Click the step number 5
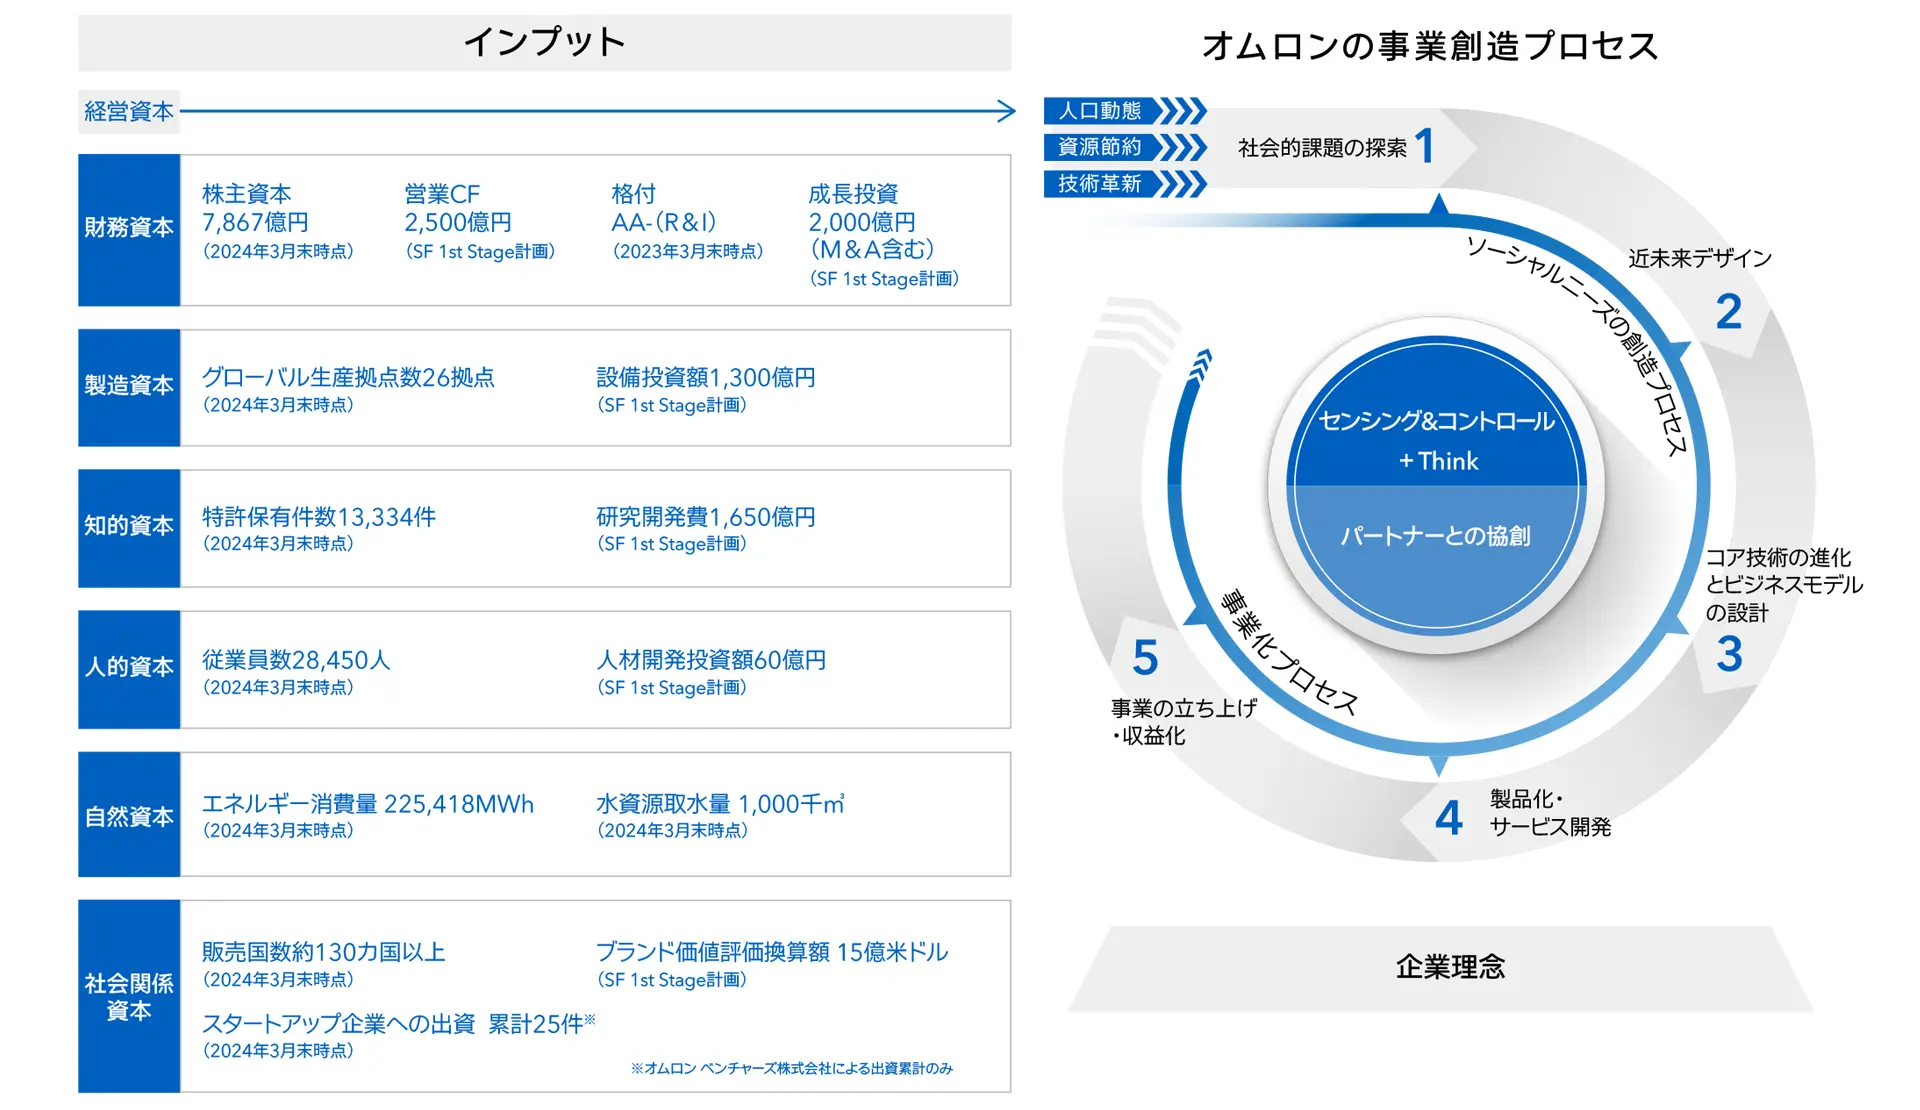The width and height of the screenshot is (1920, 1110). click(1145, 658)
